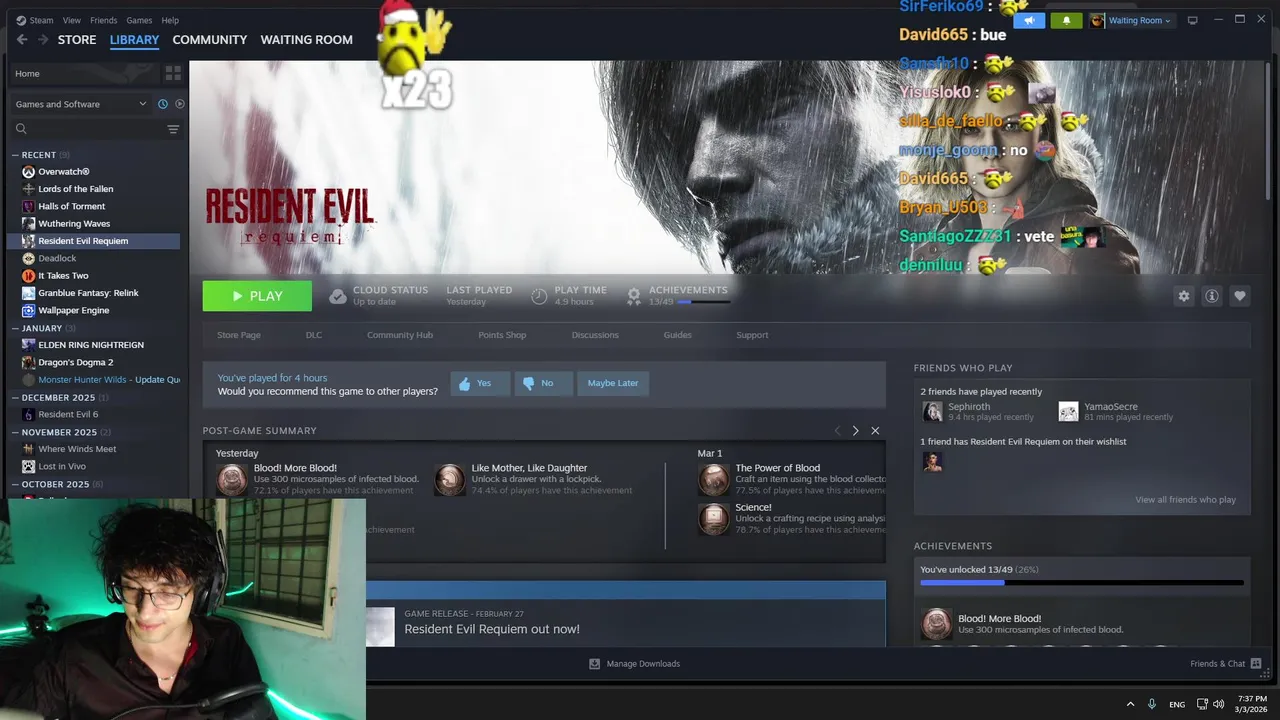
Task: Open View all friends who play
Action: tap(1185, 500)
